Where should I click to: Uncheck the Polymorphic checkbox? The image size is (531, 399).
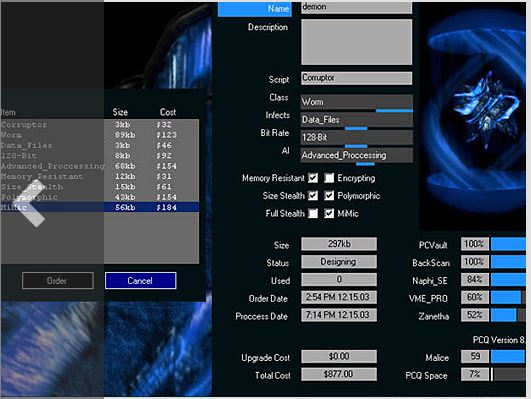pyautogui.click(x=329, y=195)
